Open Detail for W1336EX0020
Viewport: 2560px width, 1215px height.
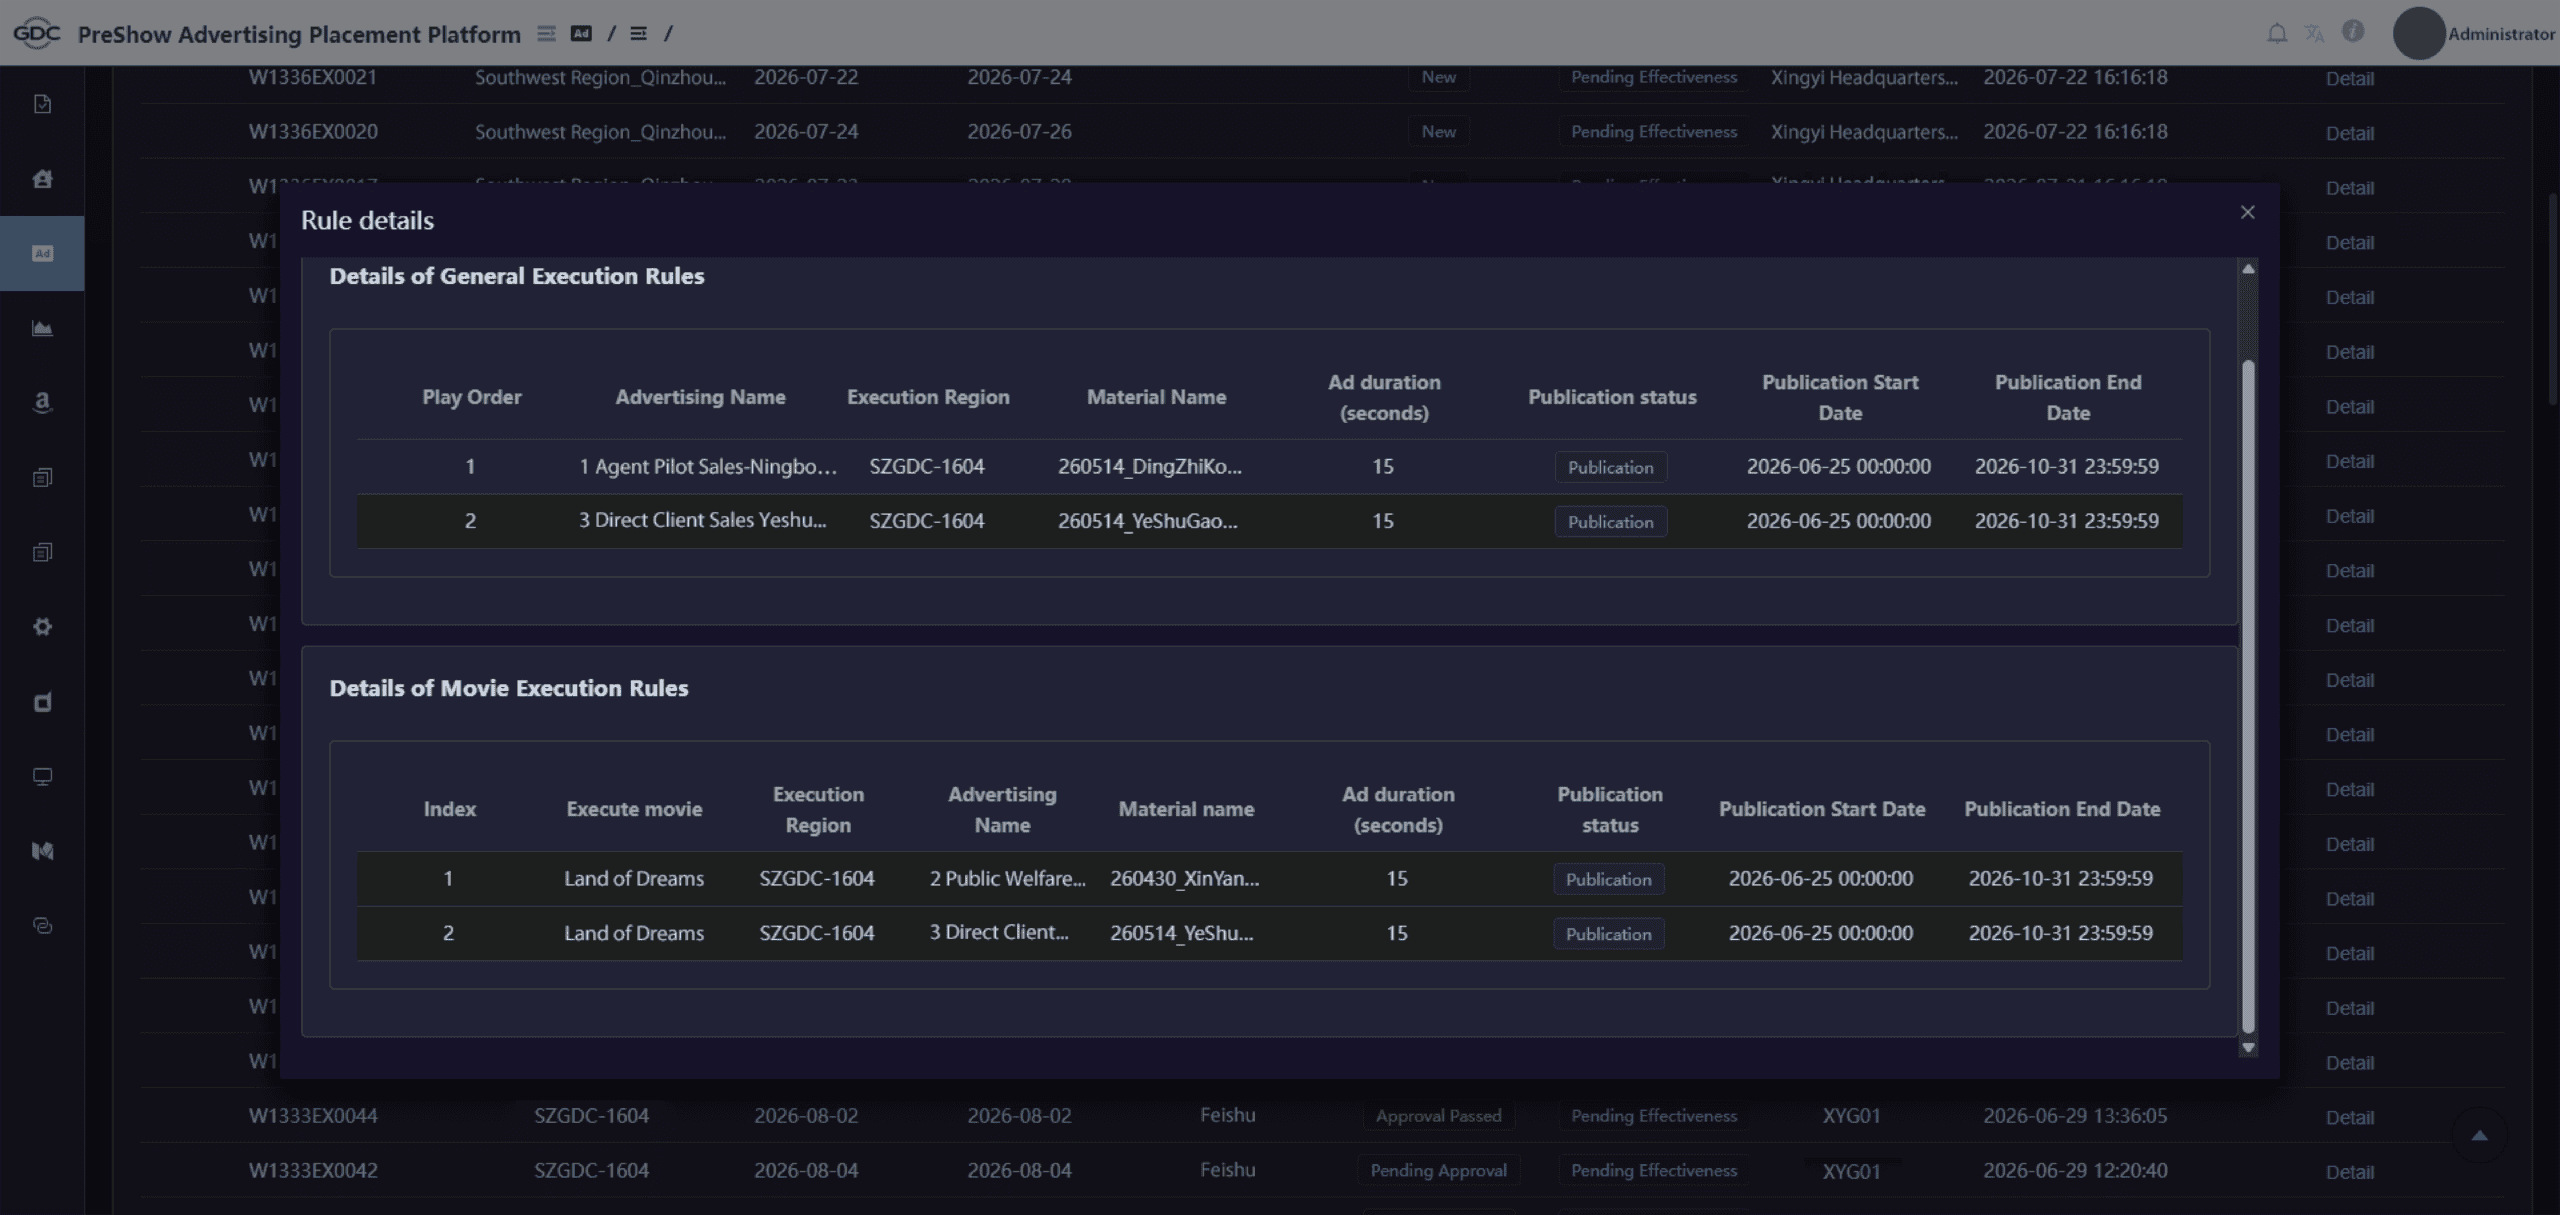[x=2349, y=133]
